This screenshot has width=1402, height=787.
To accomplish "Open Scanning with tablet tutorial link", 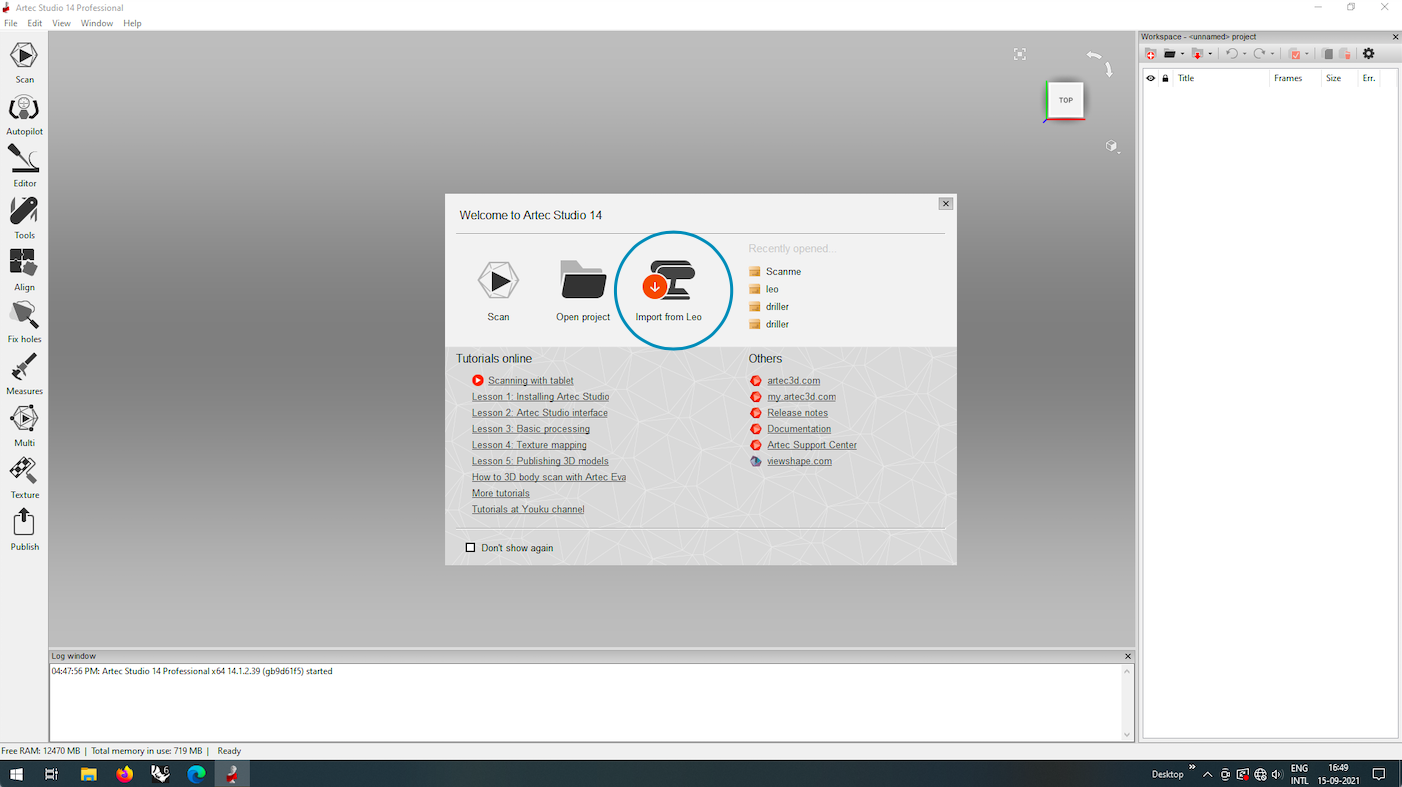I will point(531,380).
